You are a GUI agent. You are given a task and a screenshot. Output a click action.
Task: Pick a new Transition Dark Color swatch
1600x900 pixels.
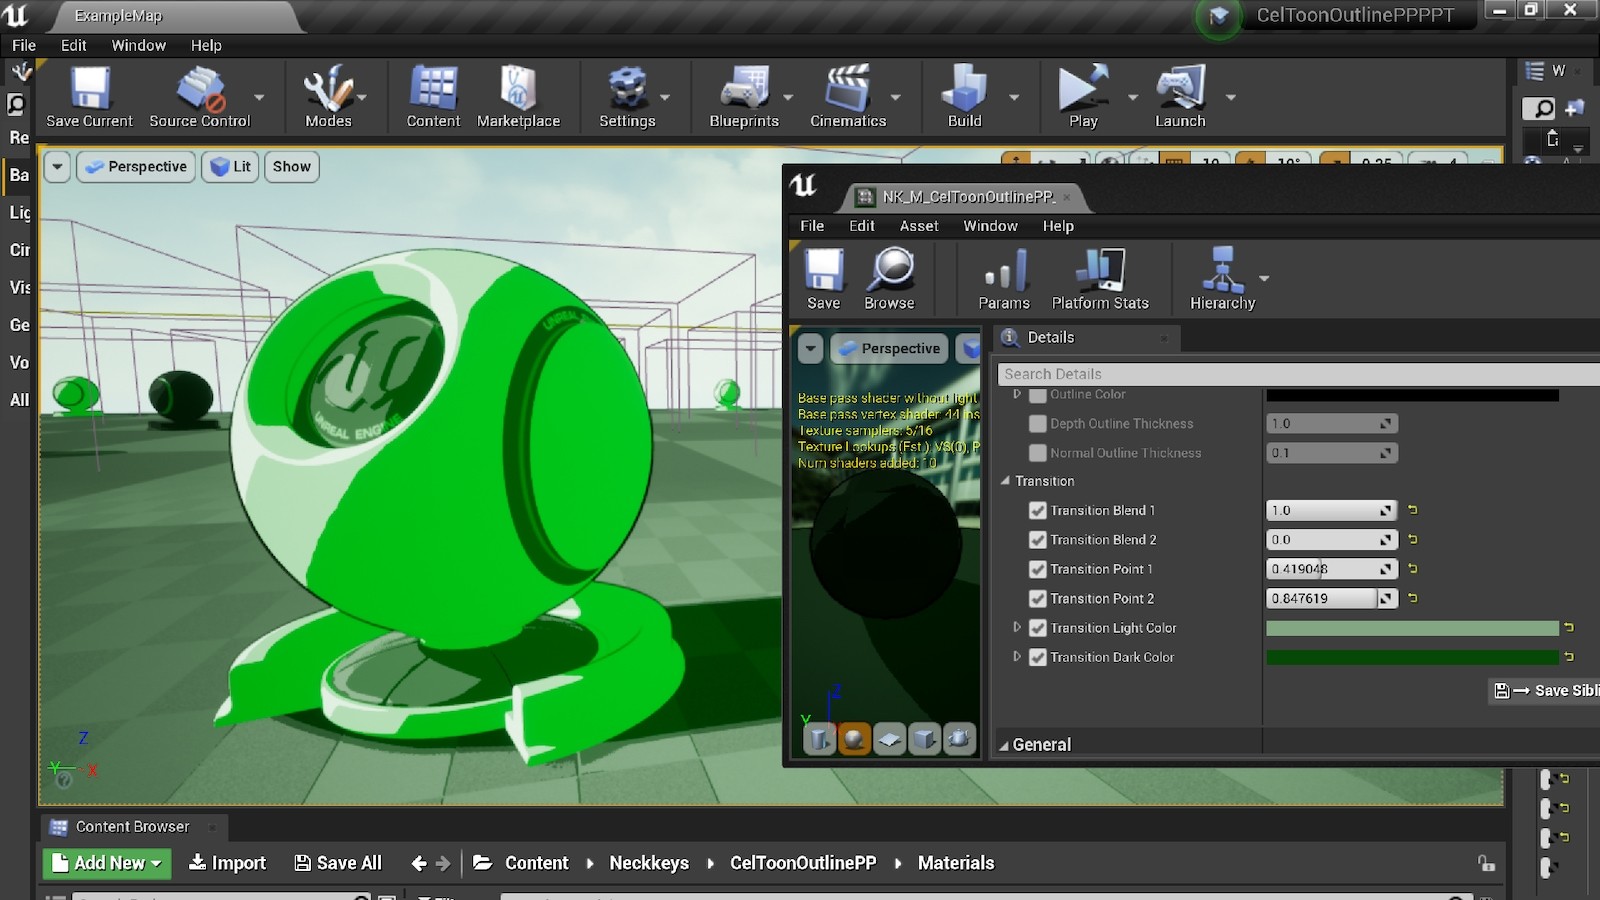[1411, 657]
